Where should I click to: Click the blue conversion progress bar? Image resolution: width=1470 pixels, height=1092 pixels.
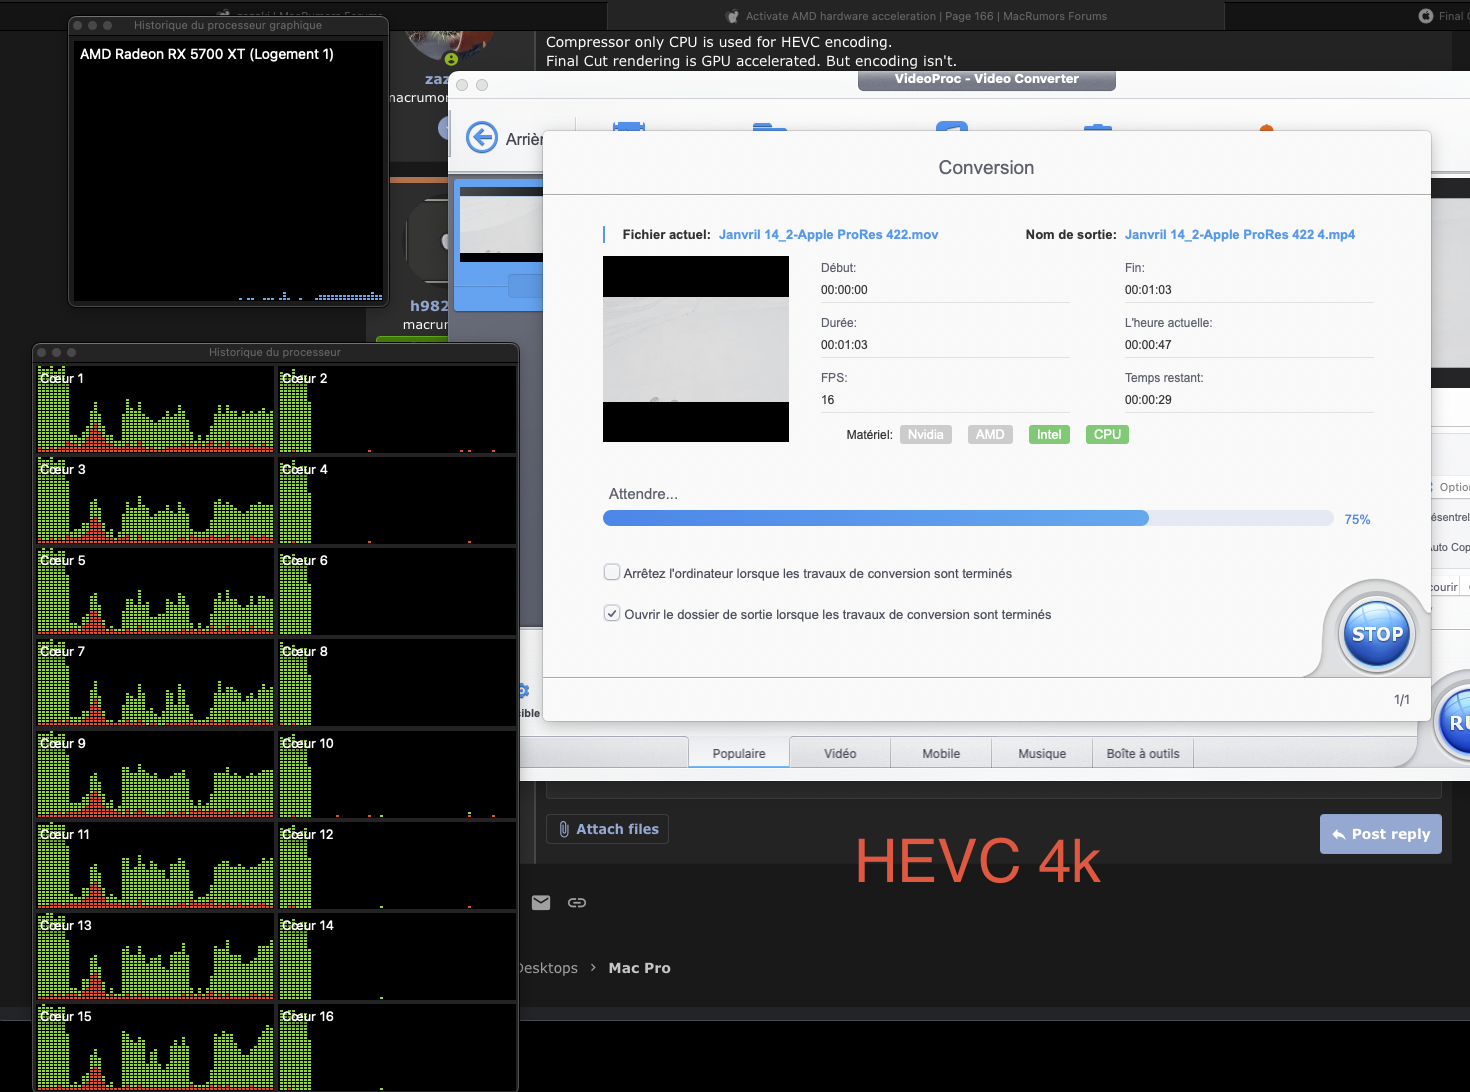click(968, 518)
